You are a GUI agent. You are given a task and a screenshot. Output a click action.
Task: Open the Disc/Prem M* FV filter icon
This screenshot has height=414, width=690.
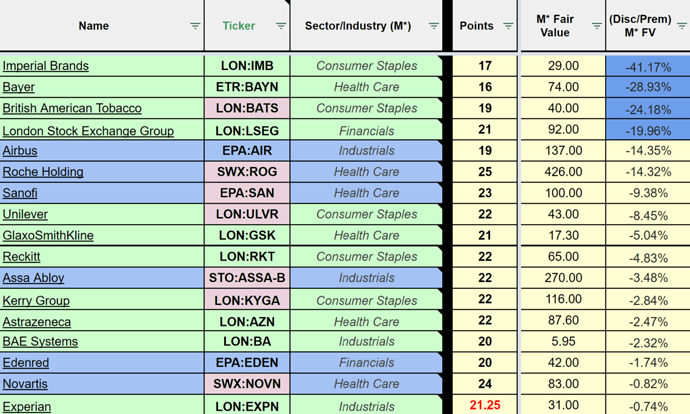(x=682, y=26)
